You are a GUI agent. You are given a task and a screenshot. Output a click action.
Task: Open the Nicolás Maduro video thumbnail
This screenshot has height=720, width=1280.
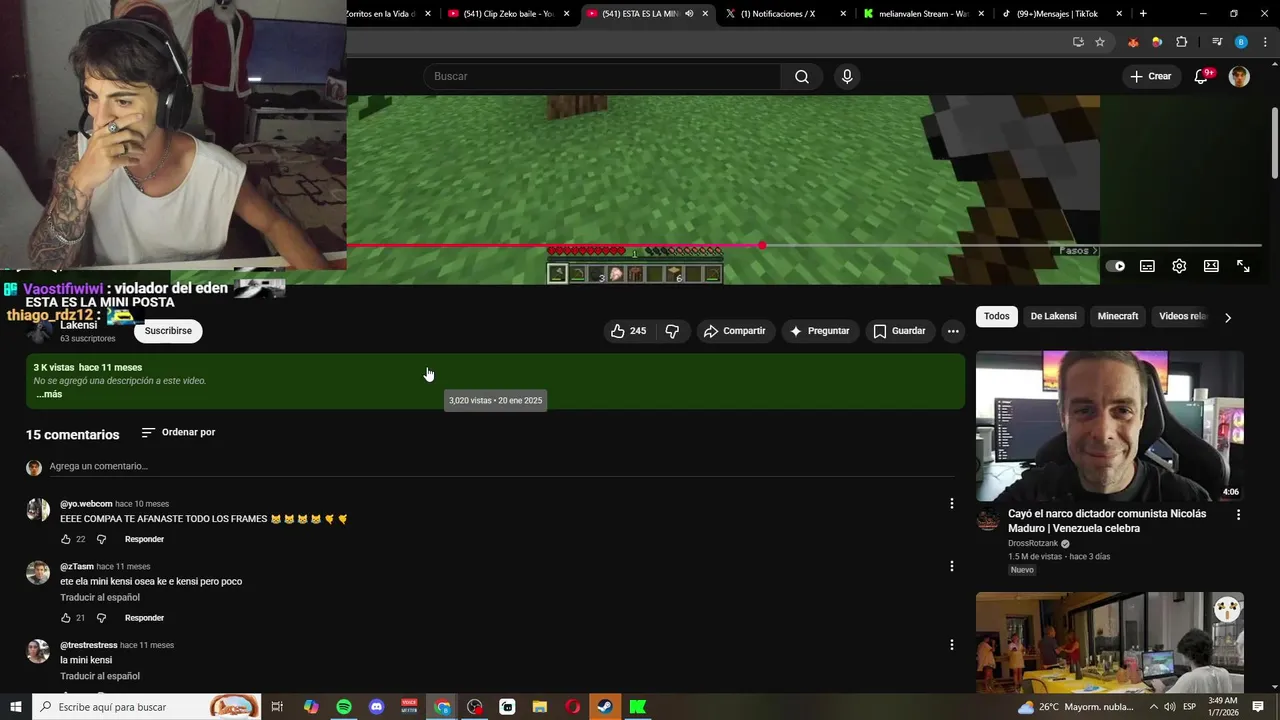click(1110, 426)
